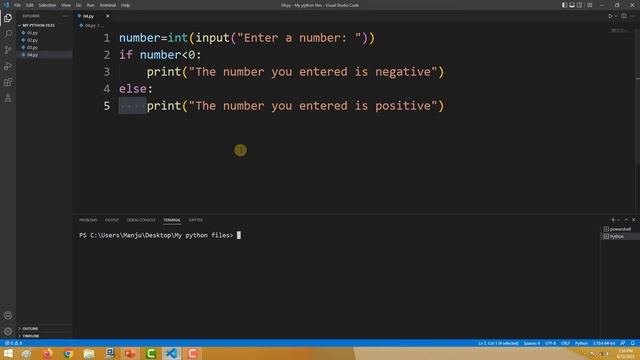Open the Run menu
Screen dimensions: 640x360
tap(90, 5)
